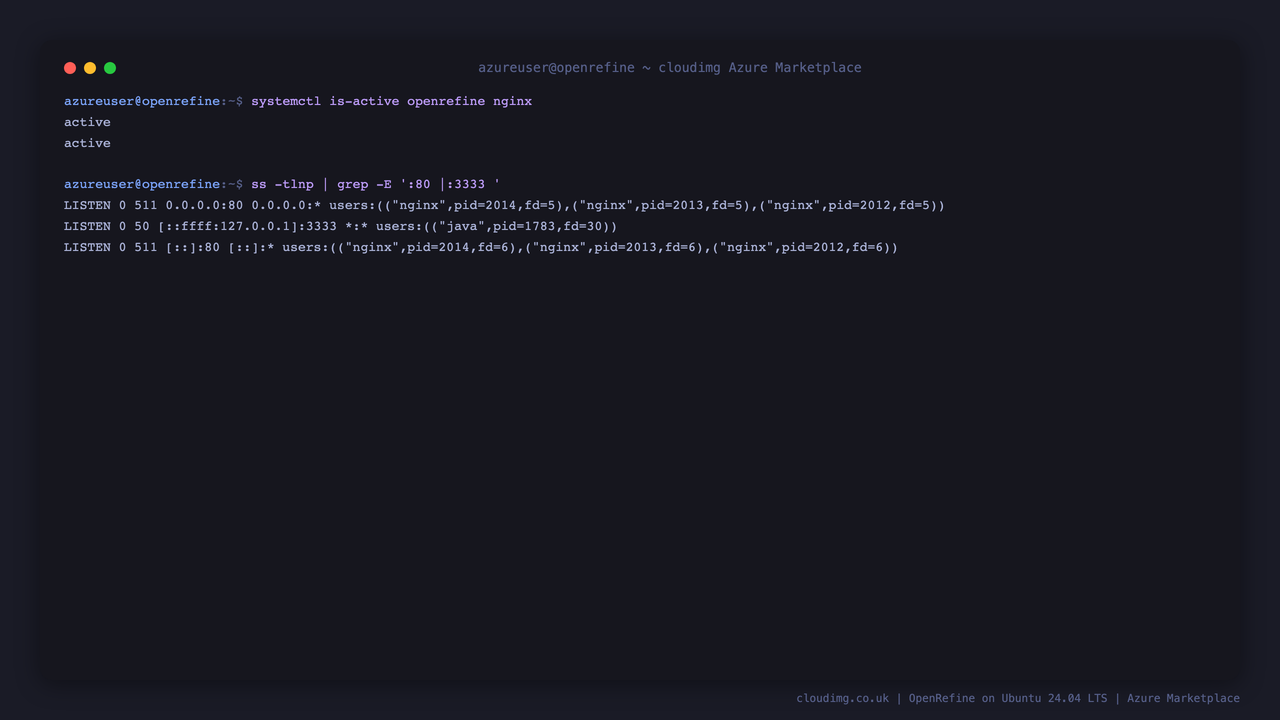Click the LISTEN line for [::]:80
The image size is (1280, 720).
481,247
